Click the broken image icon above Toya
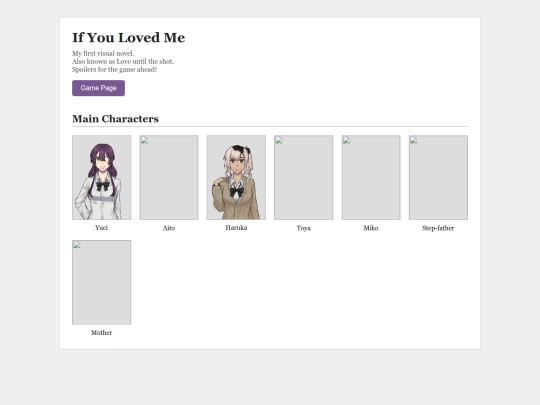The height and width of the screenshot is (405, 540). pyautogui.click(x=279, y=141)
